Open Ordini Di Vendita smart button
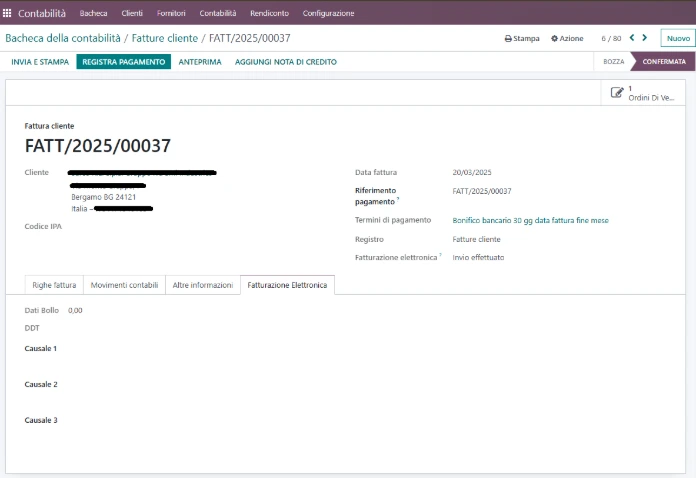The image size is (696, 478). [x=643, y=93]
